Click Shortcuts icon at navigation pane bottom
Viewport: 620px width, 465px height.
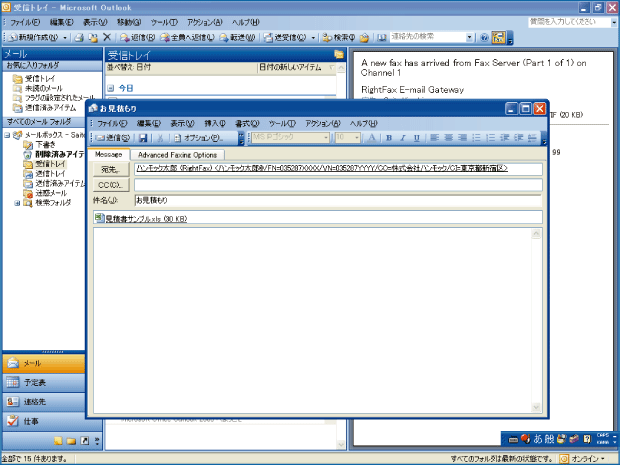[x=85, y=441]
